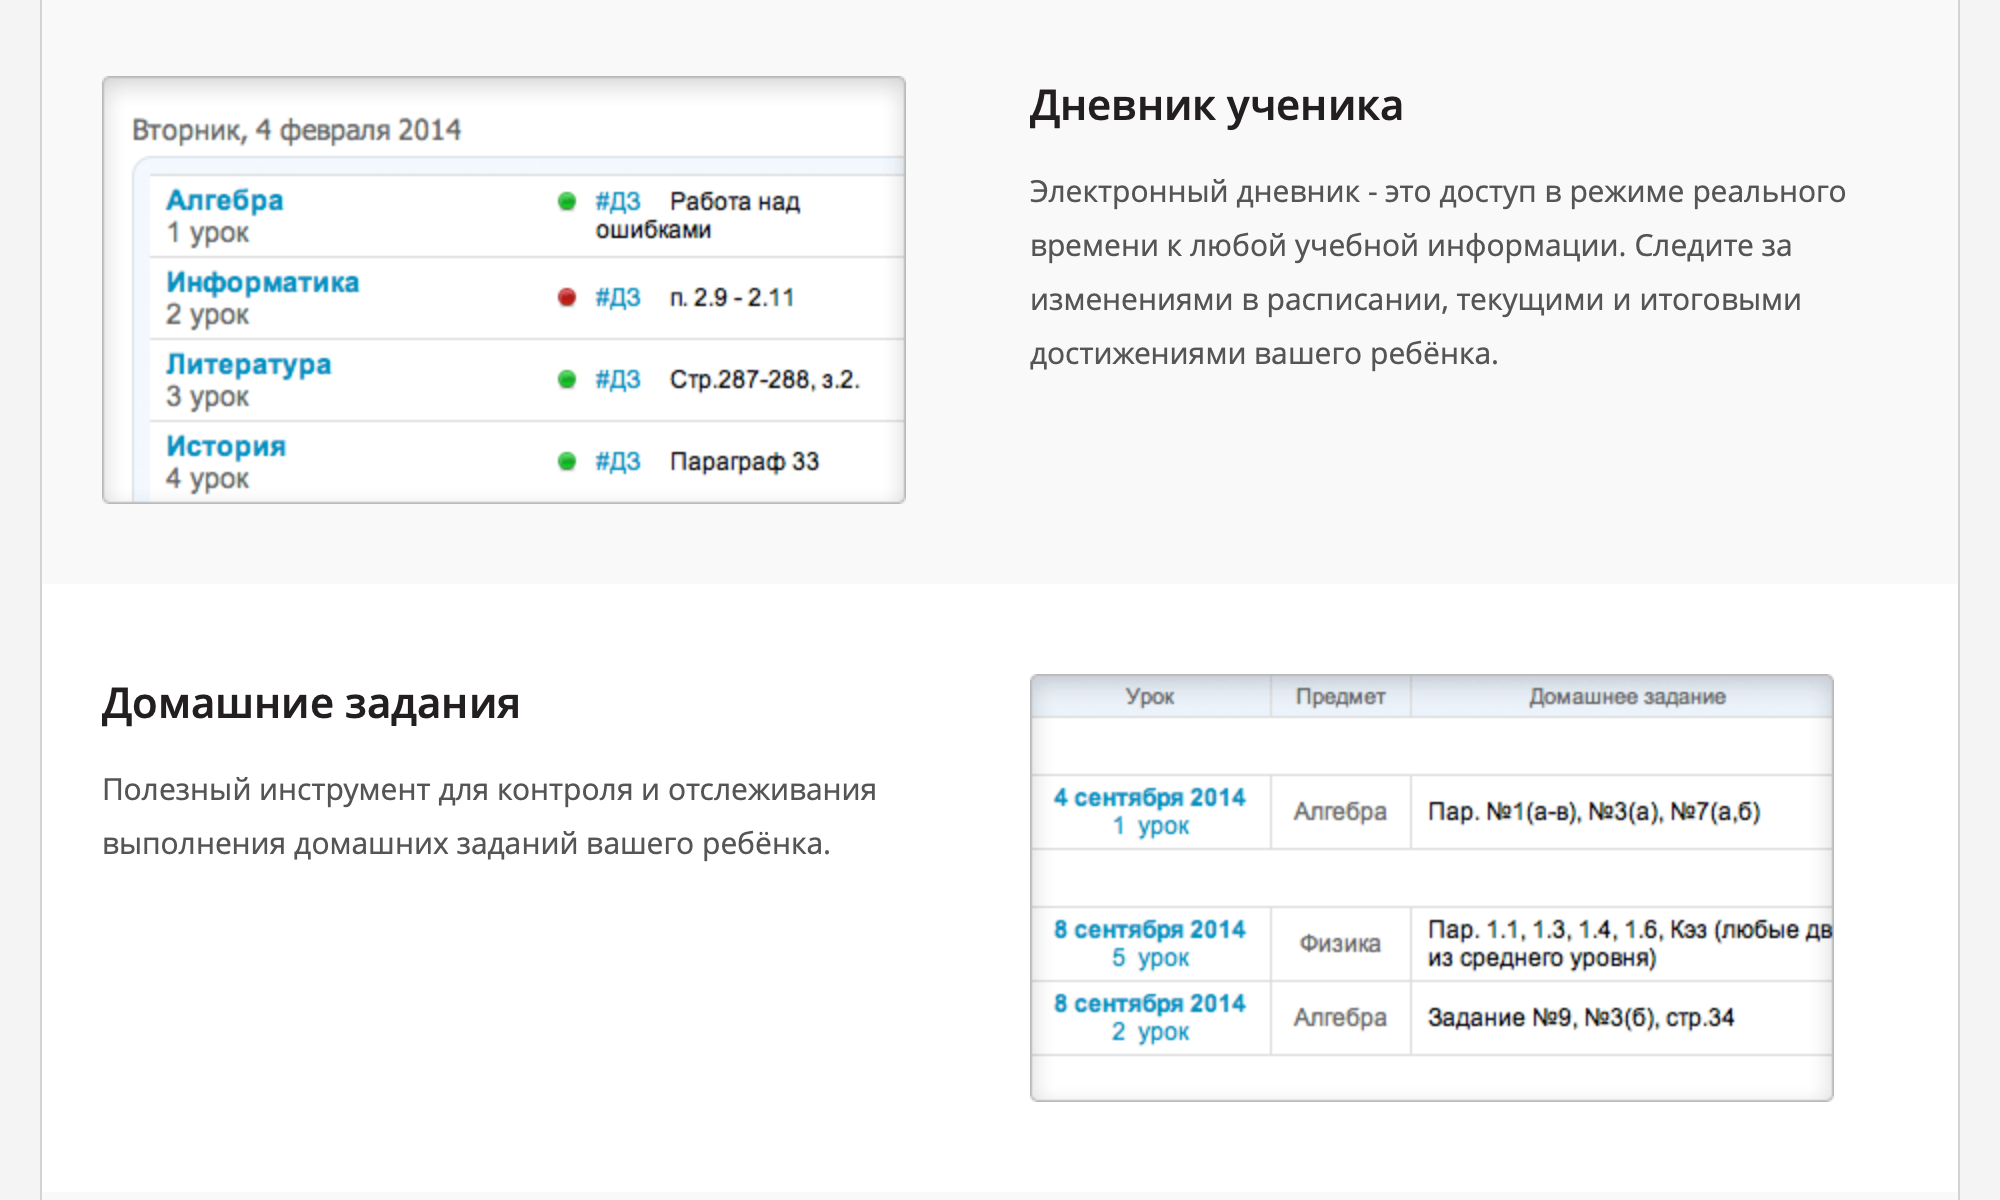Click the date Вторник, 4 февраля 2014
2000x1200 pixels.
tap(296, 130)
